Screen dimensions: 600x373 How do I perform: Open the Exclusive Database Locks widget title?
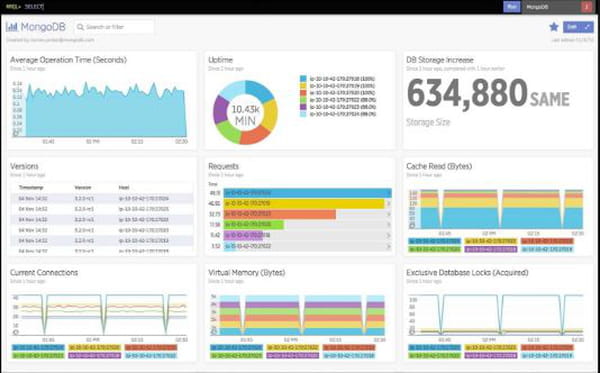coord(467,273)
